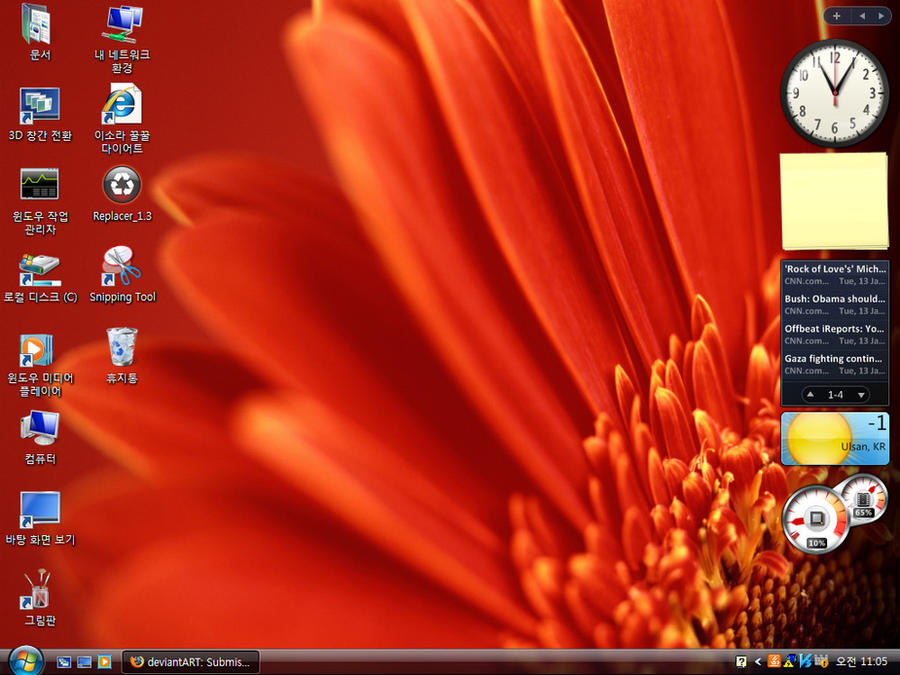The width and height of the screenshot is (900, 675).
Task: Click the analog clock gadget
Action: pos(835,93)
